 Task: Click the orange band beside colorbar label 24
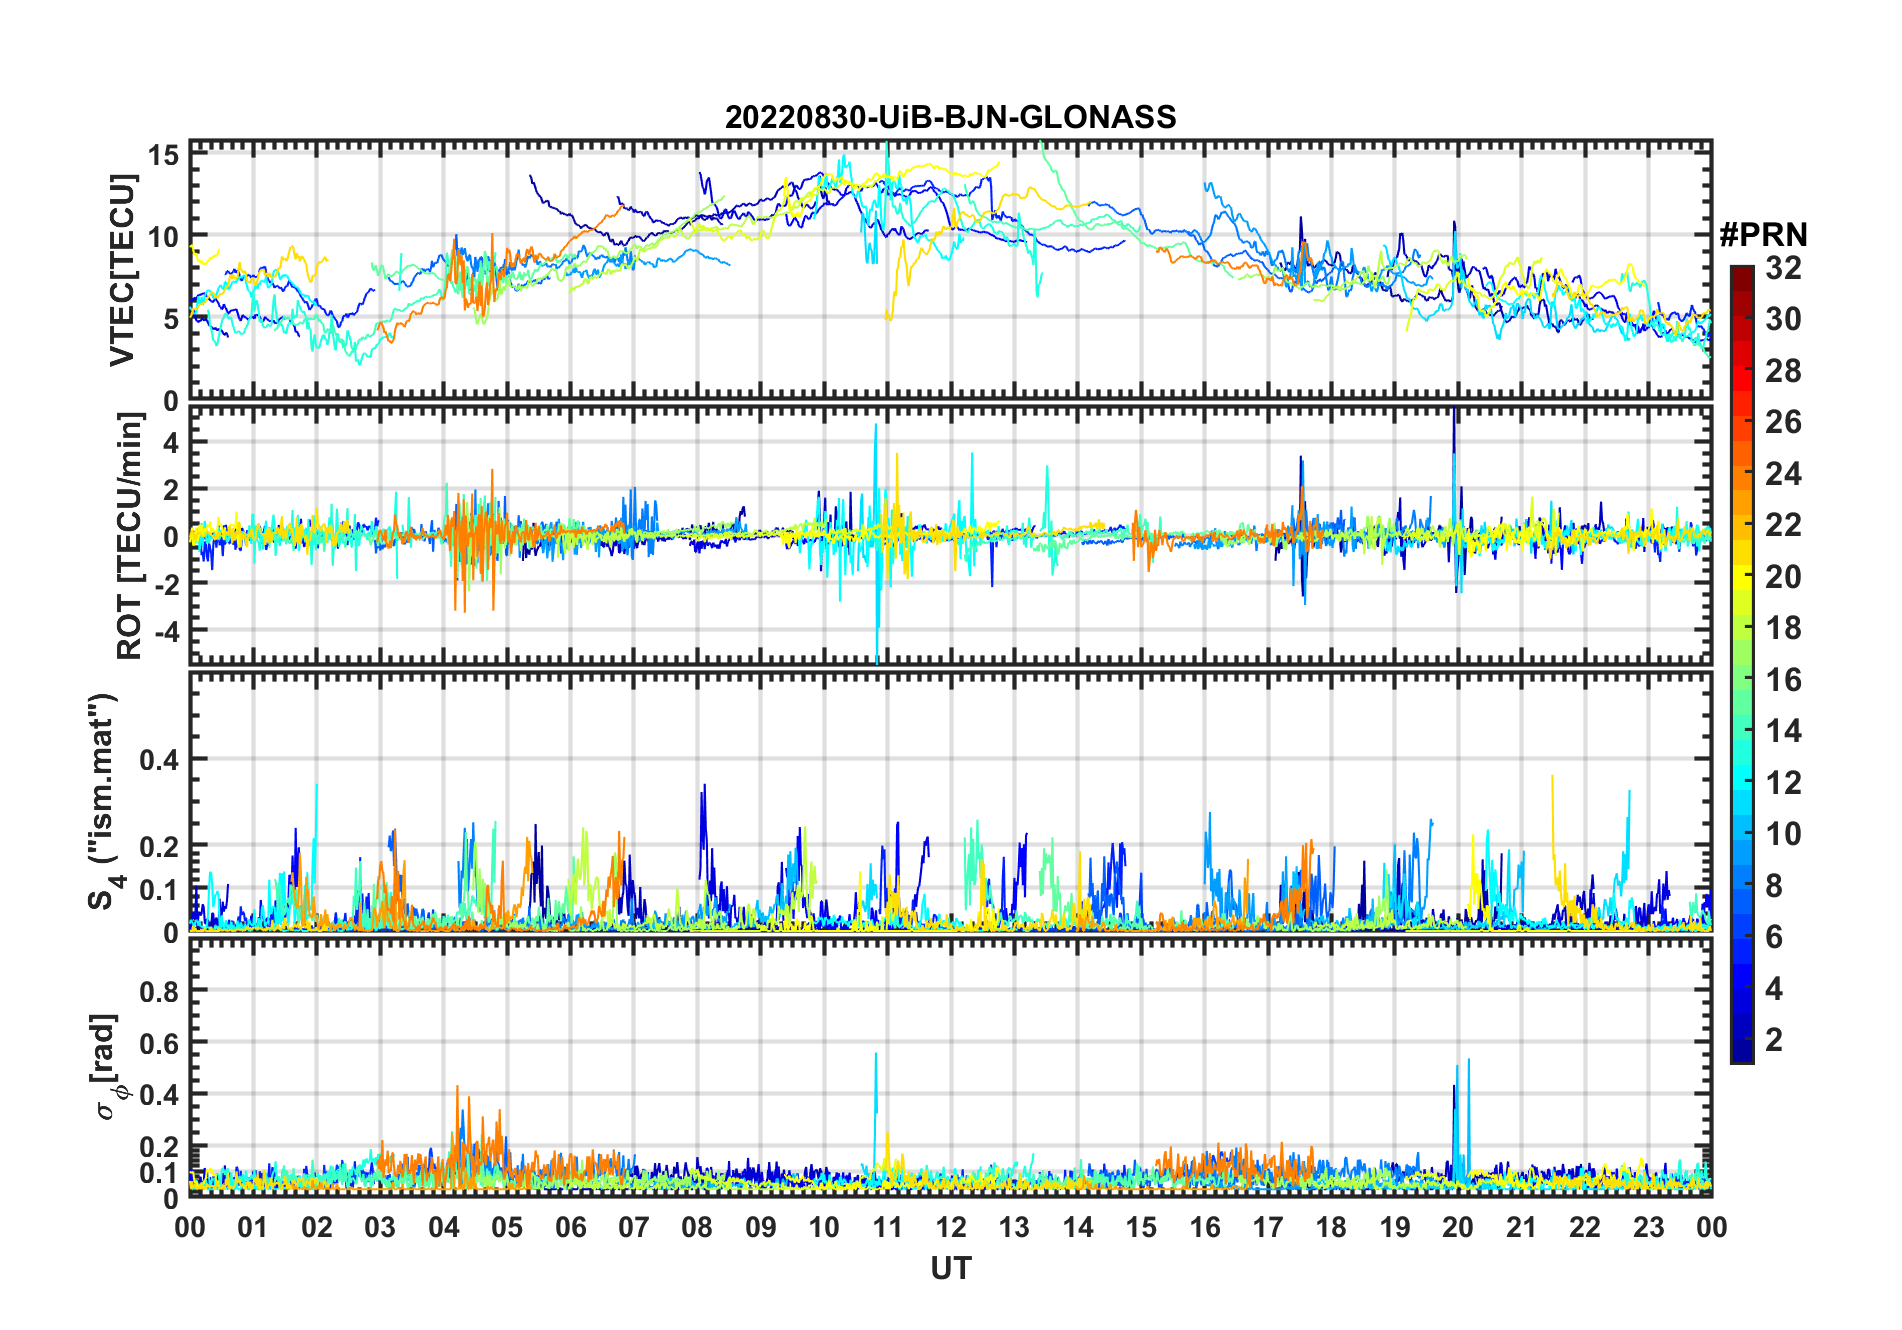[1742, 473]
